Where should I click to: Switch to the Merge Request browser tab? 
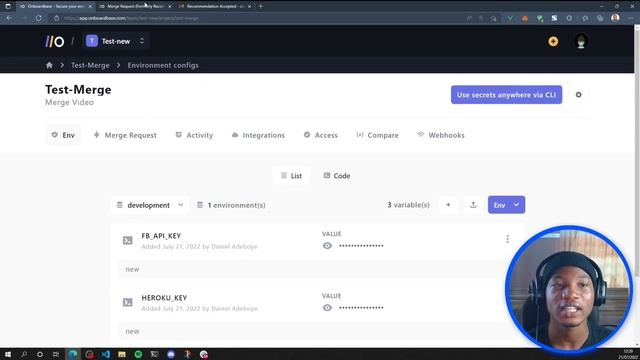click(136, 6)
